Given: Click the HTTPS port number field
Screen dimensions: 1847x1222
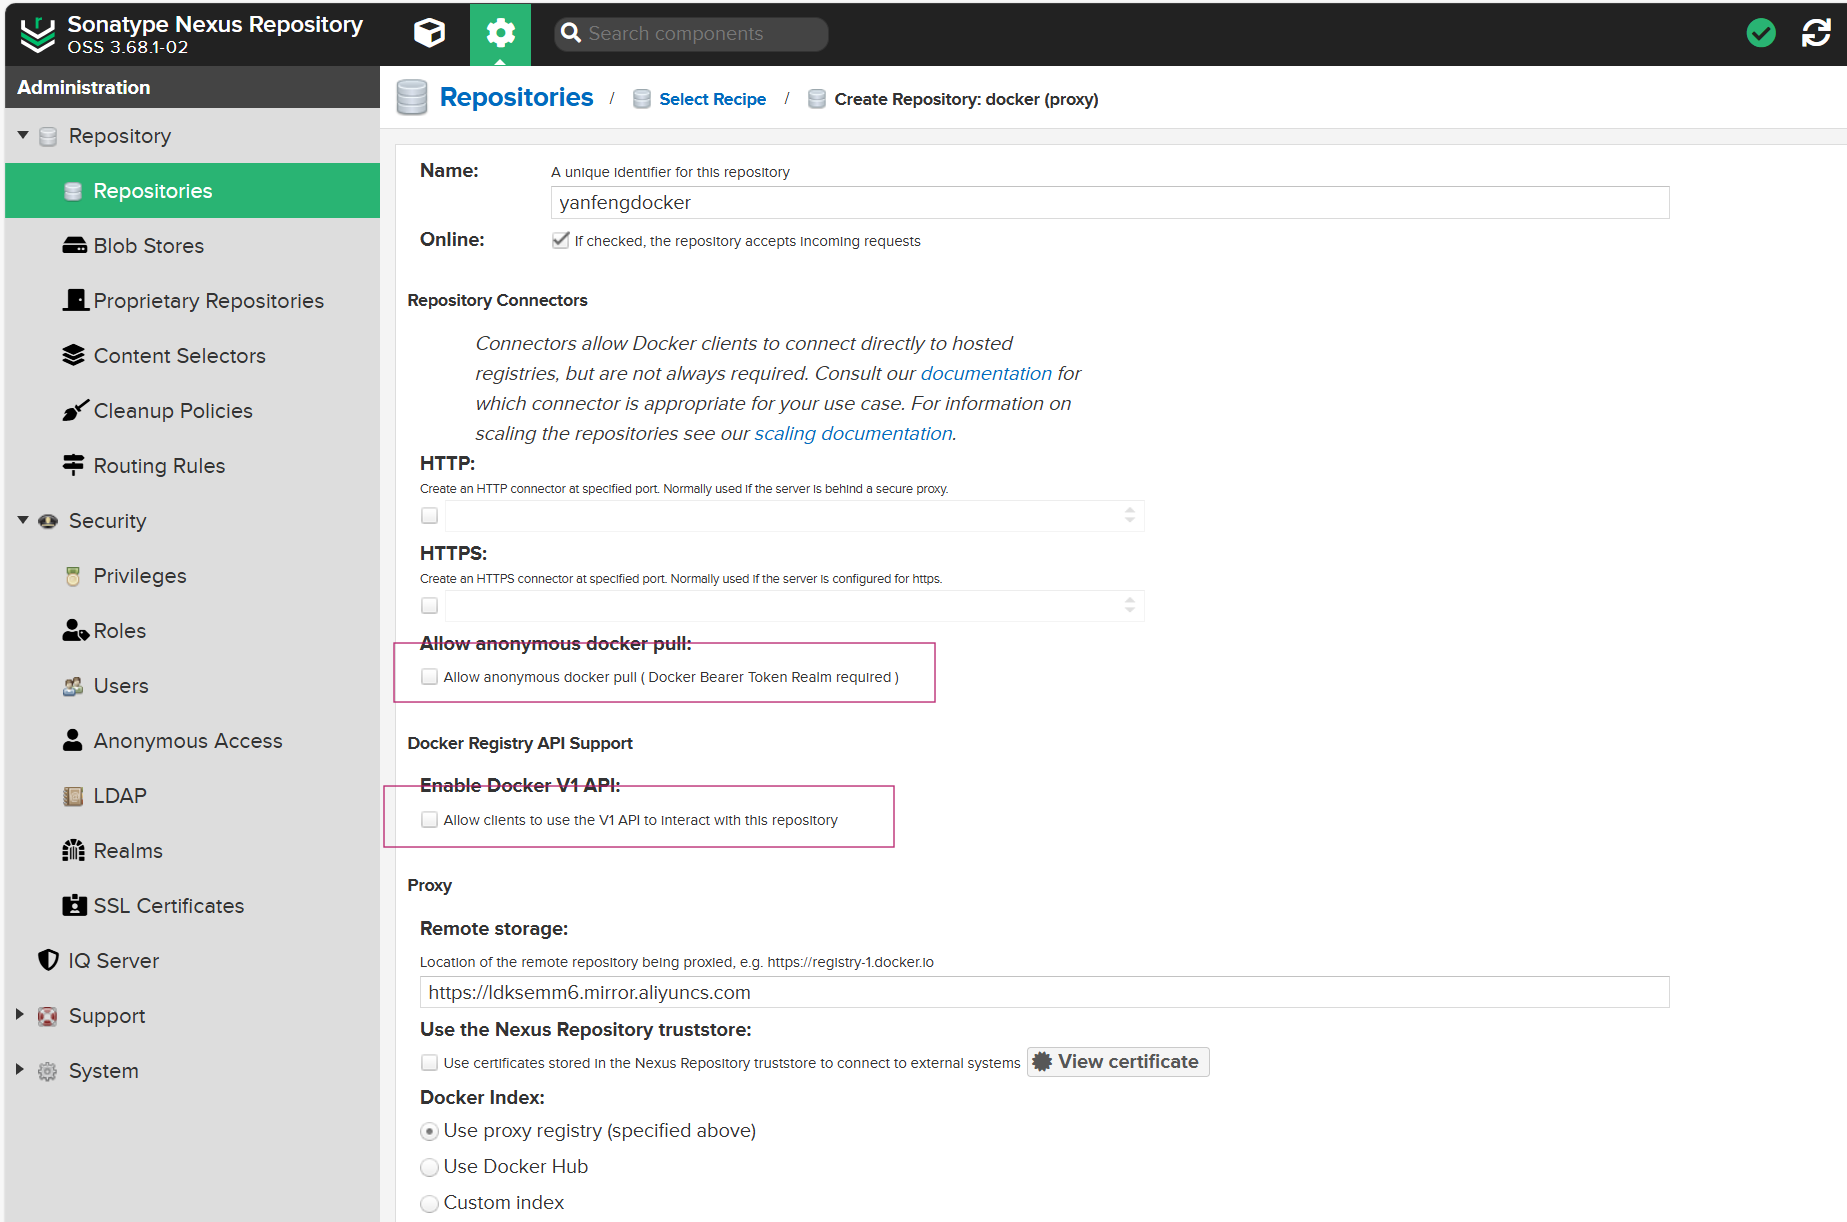Looking at the screenshot, I should [783, 606].
